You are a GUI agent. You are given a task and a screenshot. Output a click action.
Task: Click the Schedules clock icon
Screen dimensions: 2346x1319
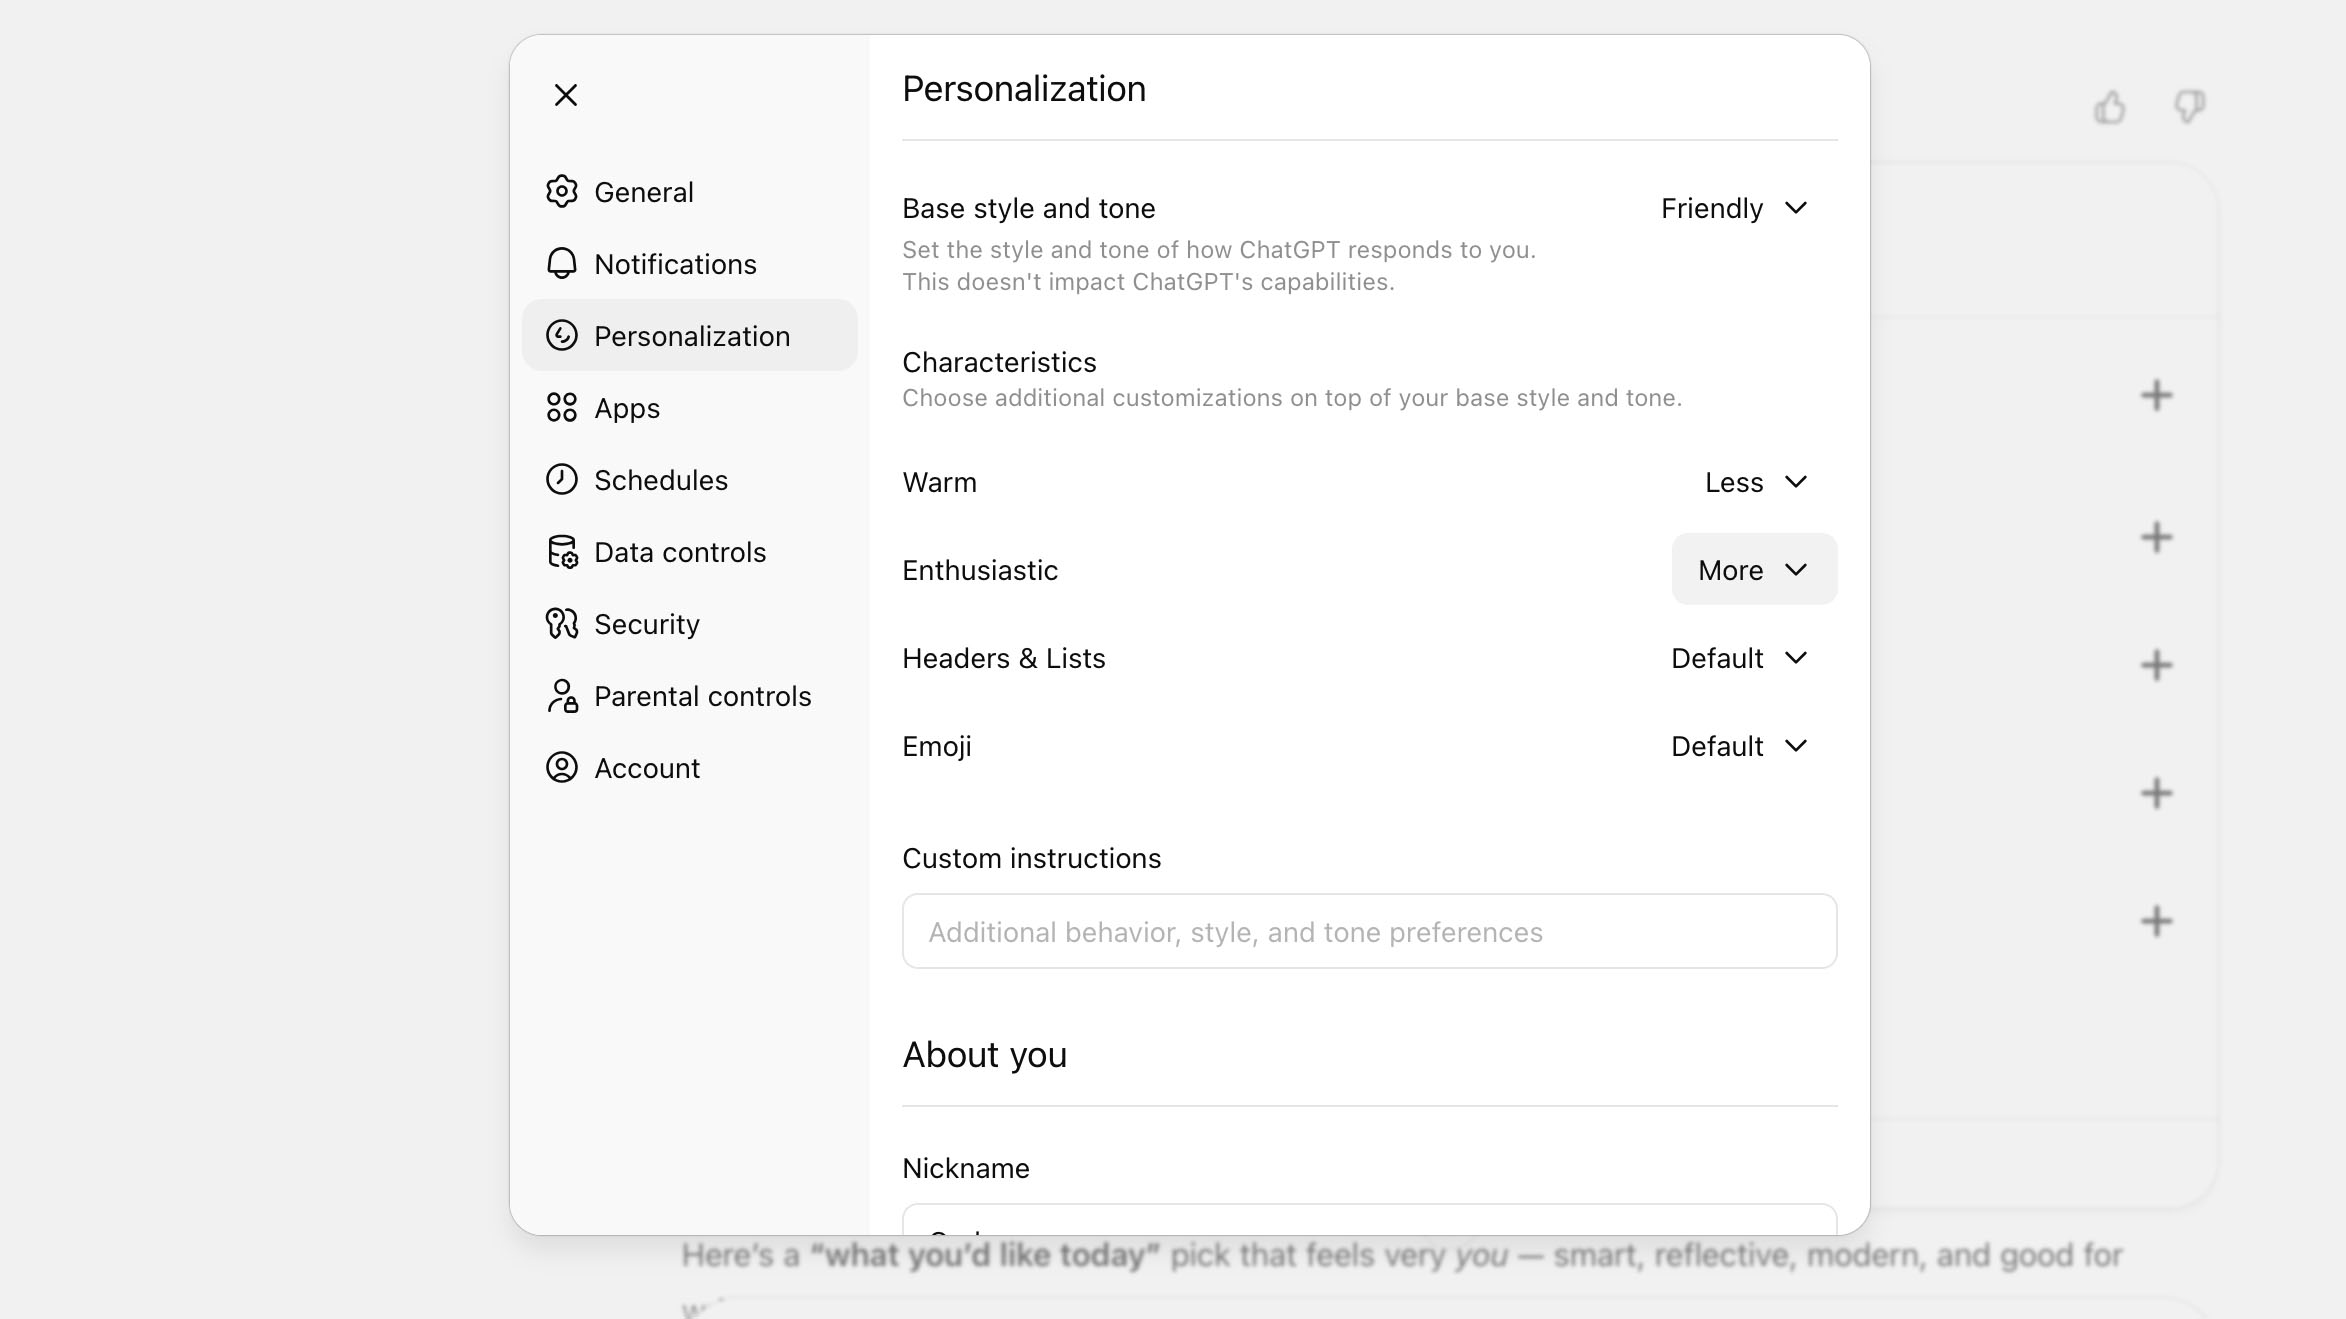point(562,479)
